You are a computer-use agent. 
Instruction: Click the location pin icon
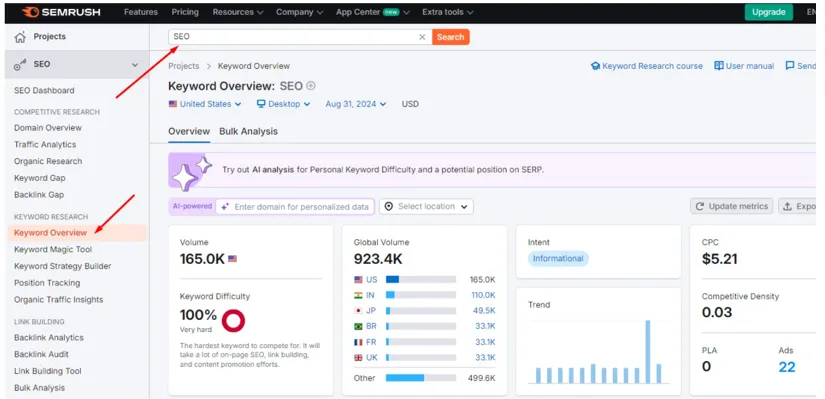coord(389,206)
